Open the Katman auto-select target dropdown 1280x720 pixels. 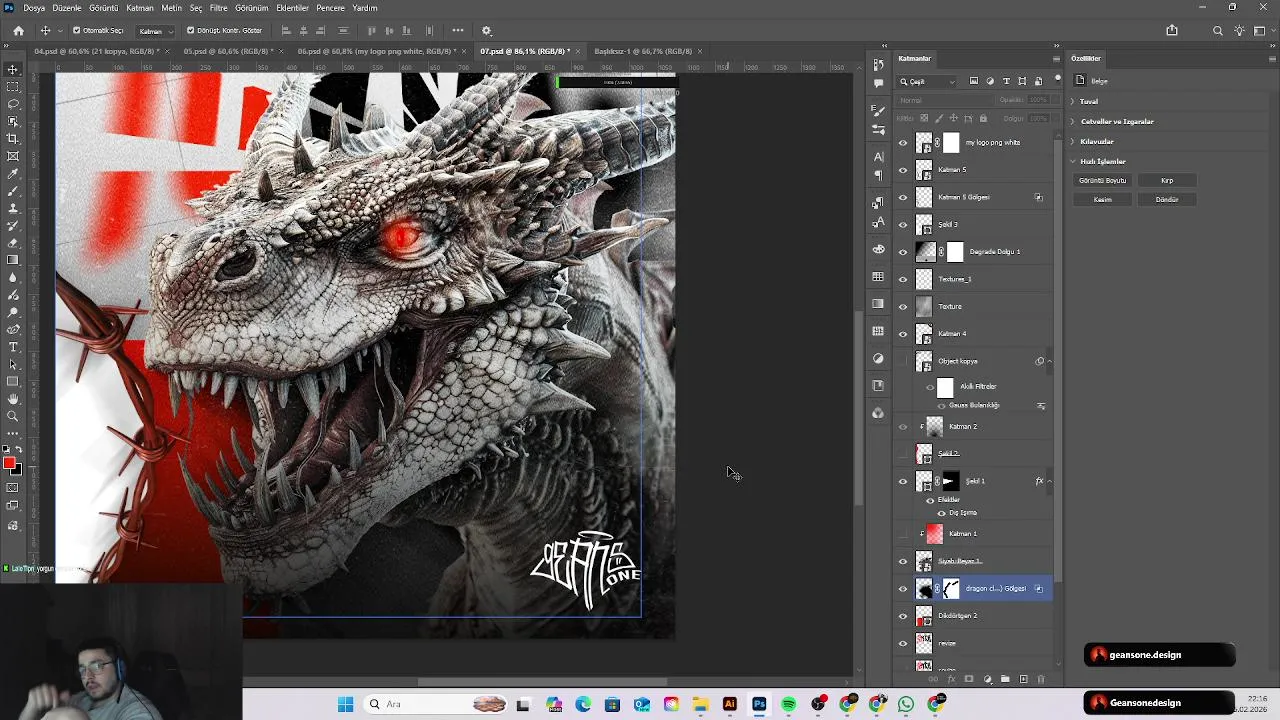pos(155,31)
